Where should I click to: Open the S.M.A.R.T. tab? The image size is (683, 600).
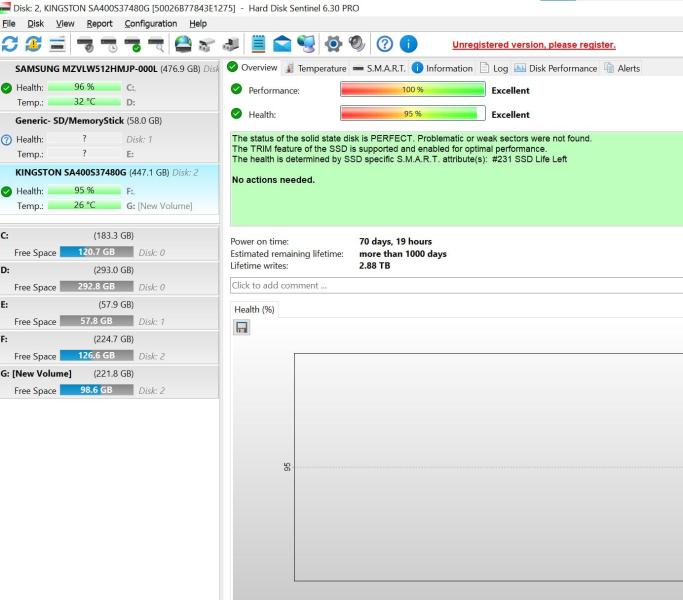pos(378,68)
